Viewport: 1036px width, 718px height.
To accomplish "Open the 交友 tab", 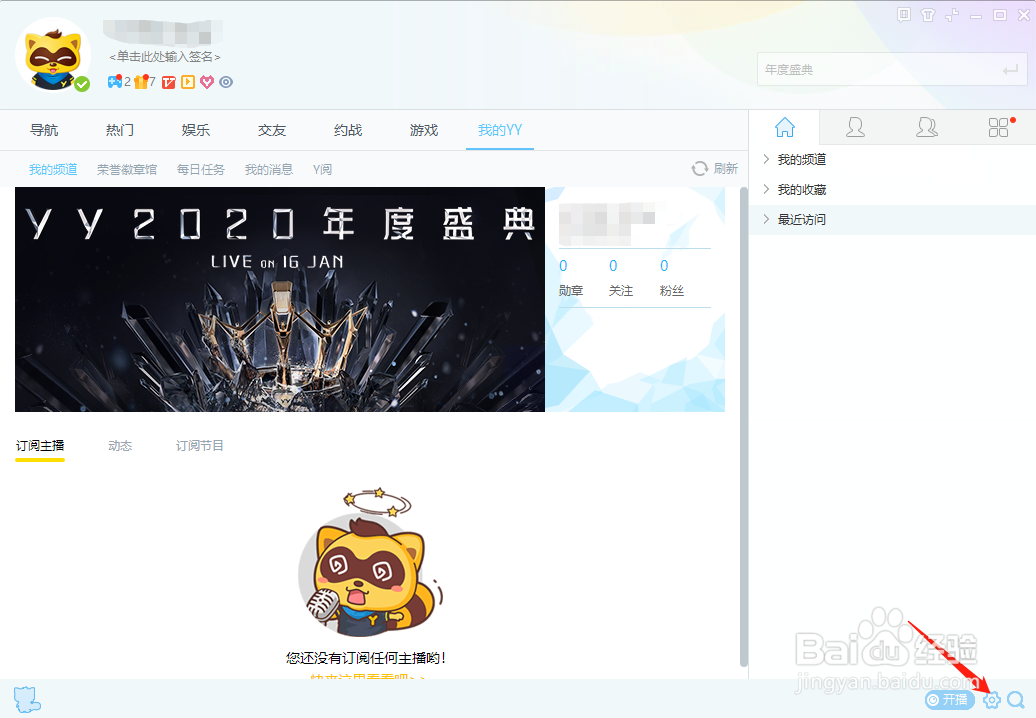I will click(272, 130).
